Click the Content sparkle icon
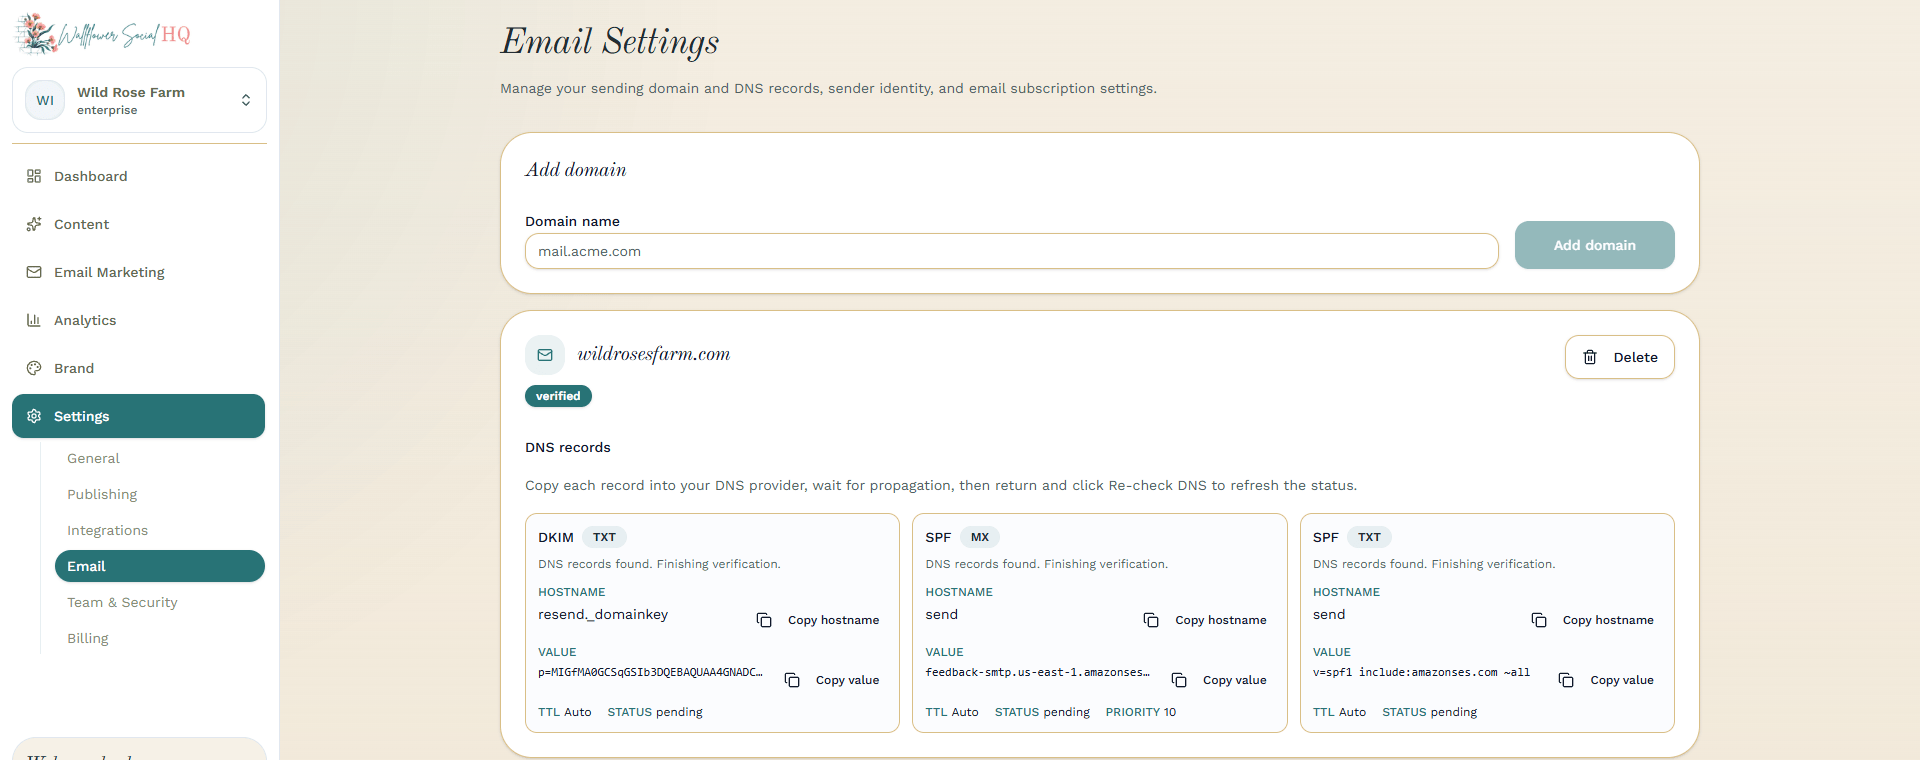This screenshot has height=760, width=1920. click(34, 224)
